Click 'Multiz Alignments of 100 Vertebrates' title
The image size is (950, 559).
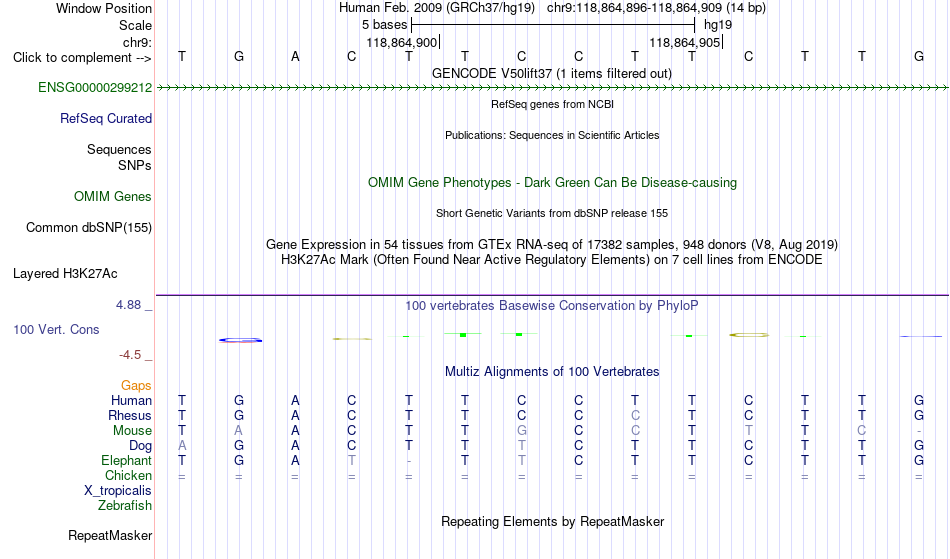click(x=552, y=372)
